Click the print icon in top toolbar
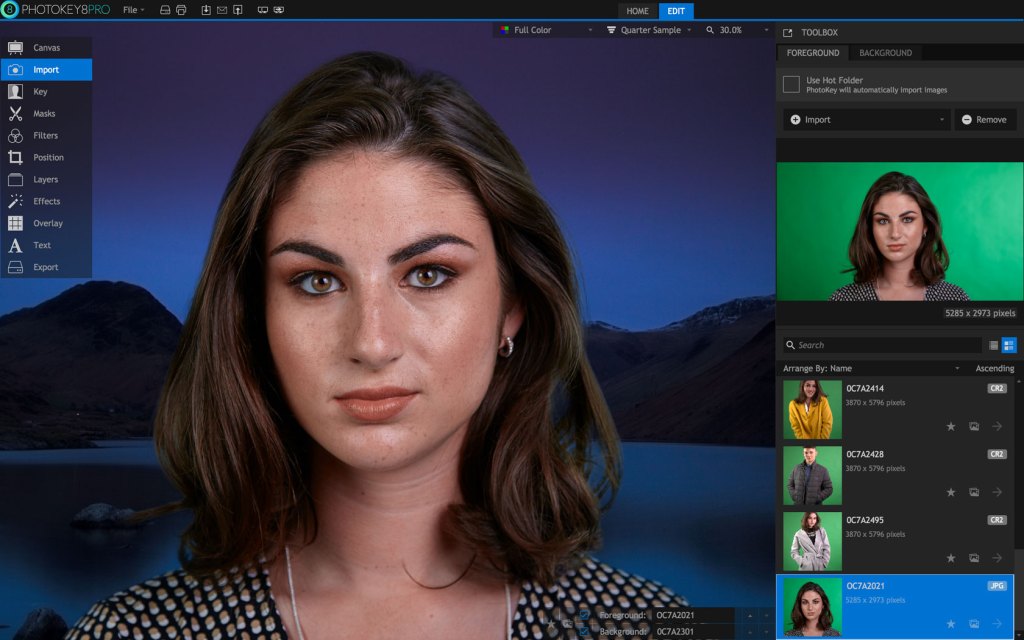1024x640 pixels. 181,10
